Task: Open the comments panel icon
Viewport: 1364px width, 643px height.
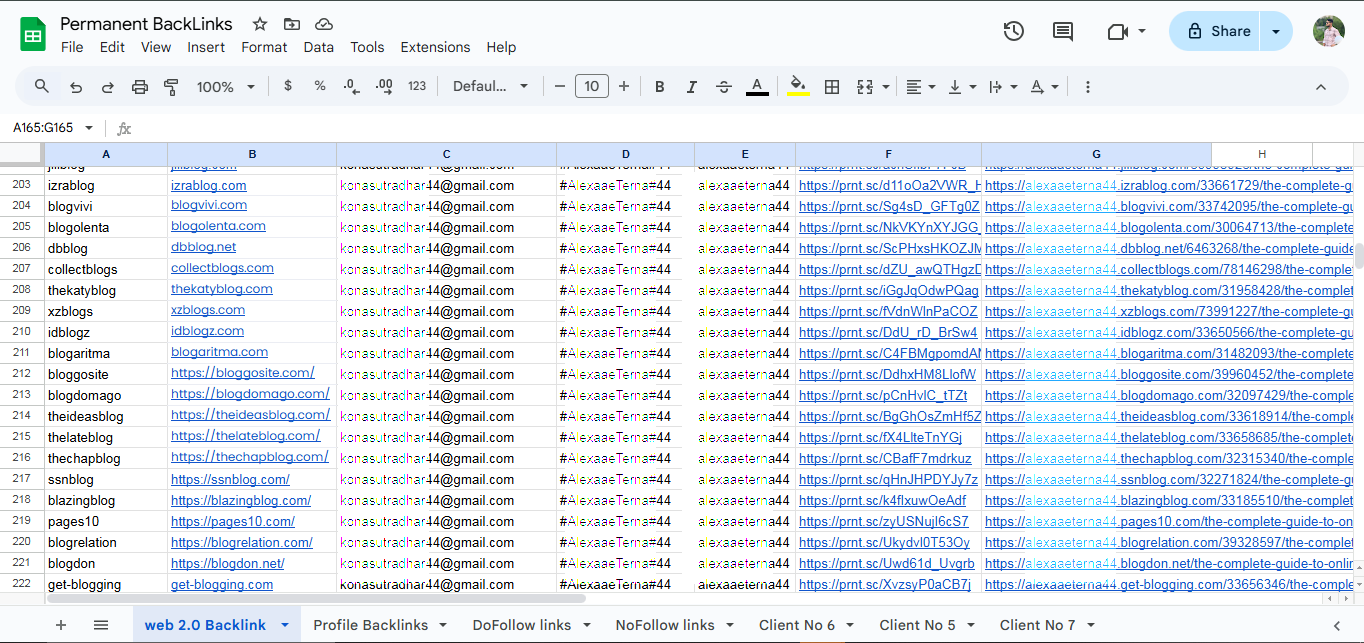Action: pyautogui.click(x=1063, y=31)
